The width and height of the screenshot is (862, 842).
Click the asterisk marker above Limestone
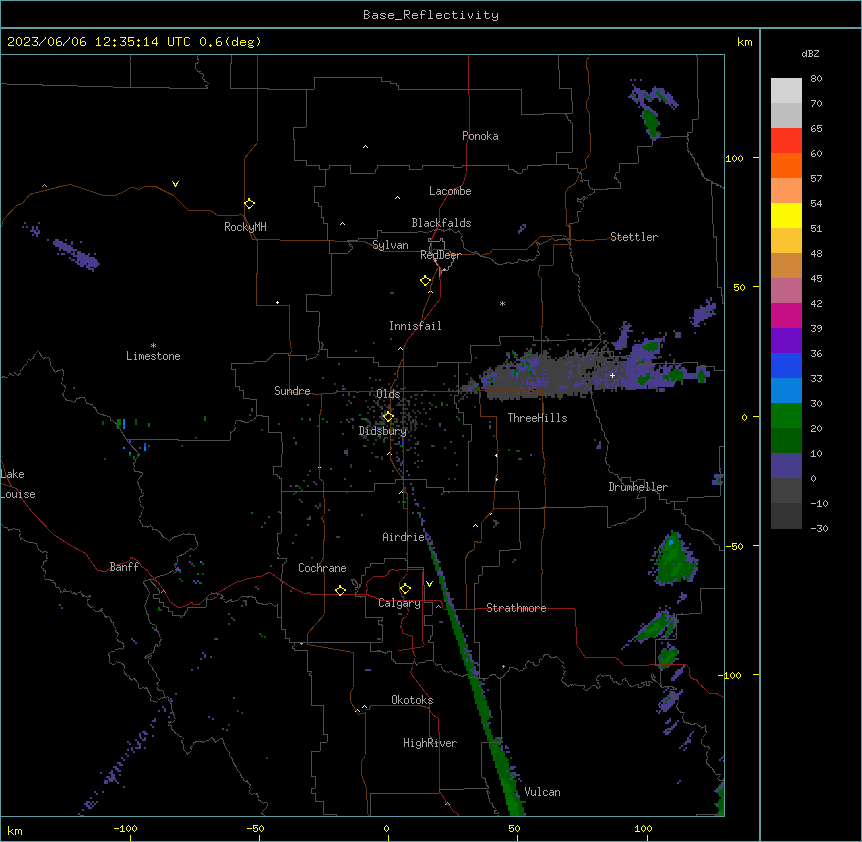point(153,346)
